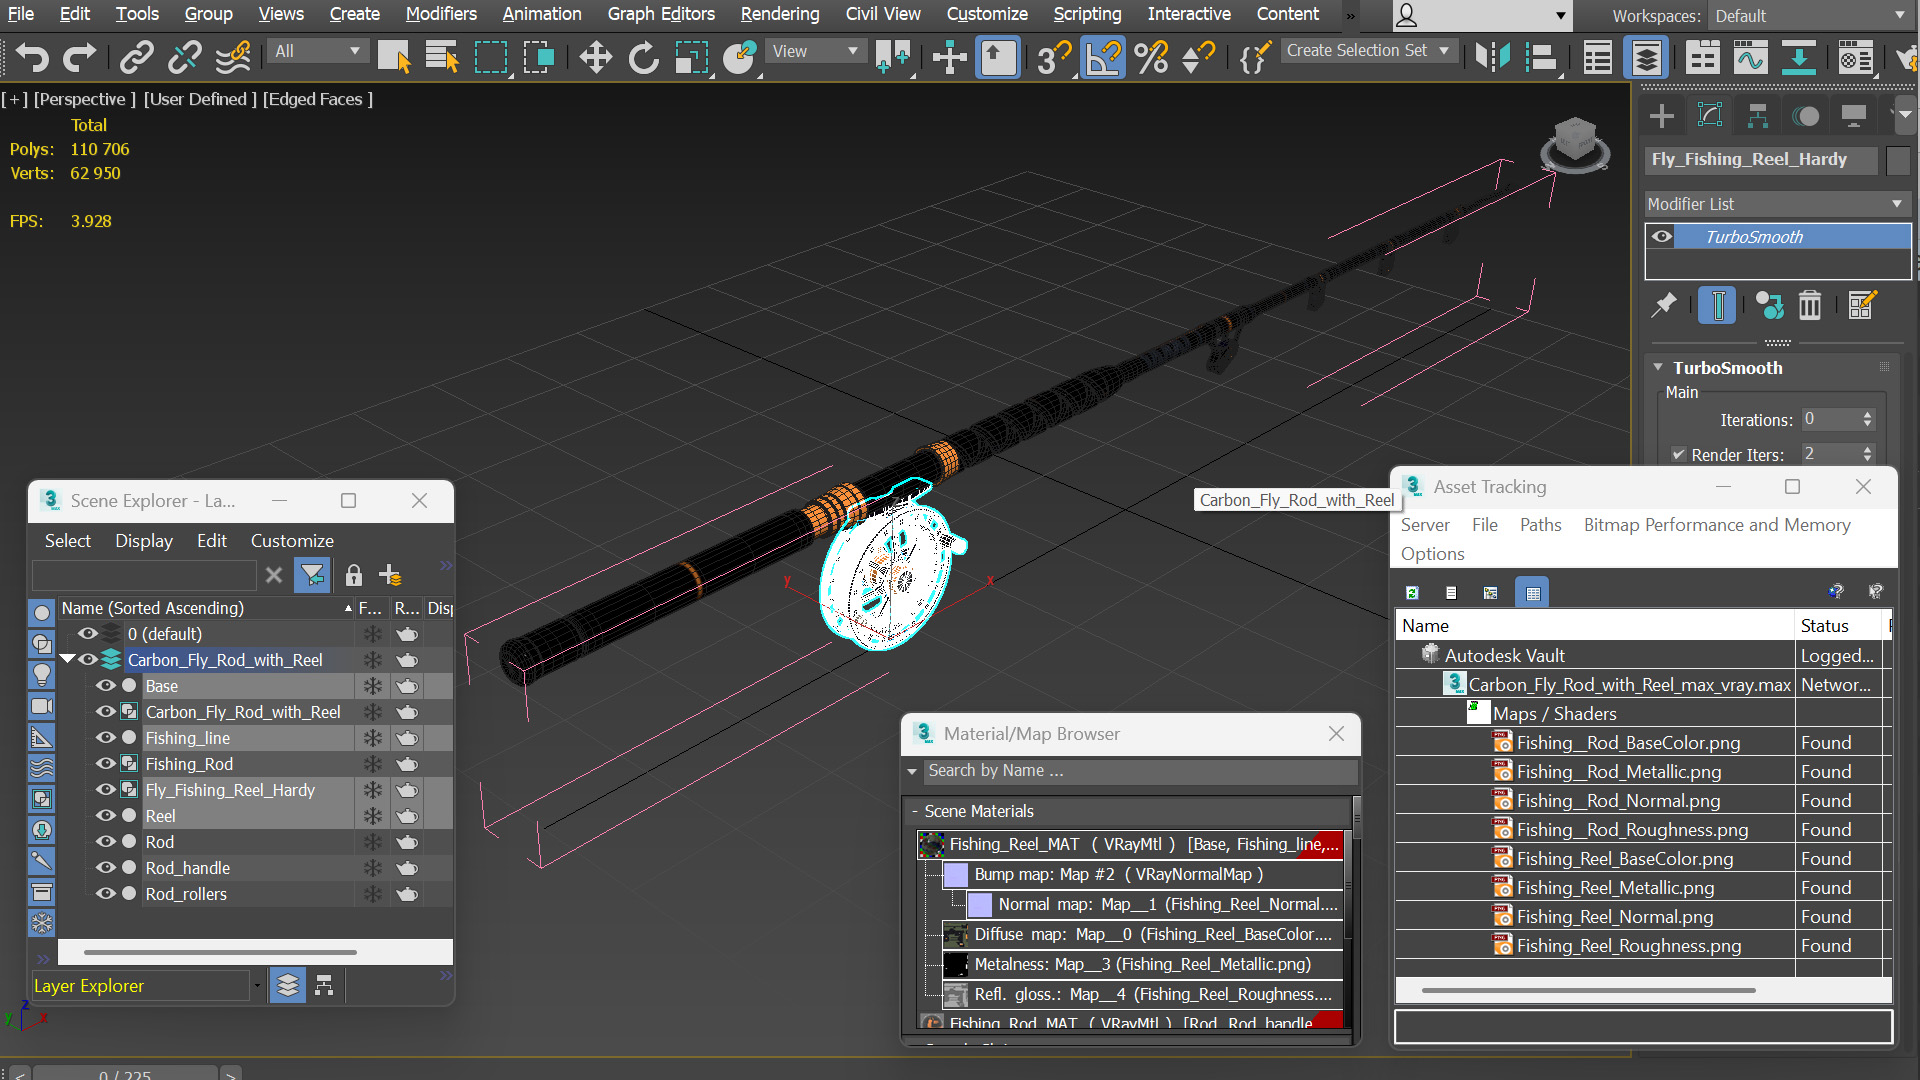
Task: Click the Name column header in Asset Tracking
Action: point(1594,626)
